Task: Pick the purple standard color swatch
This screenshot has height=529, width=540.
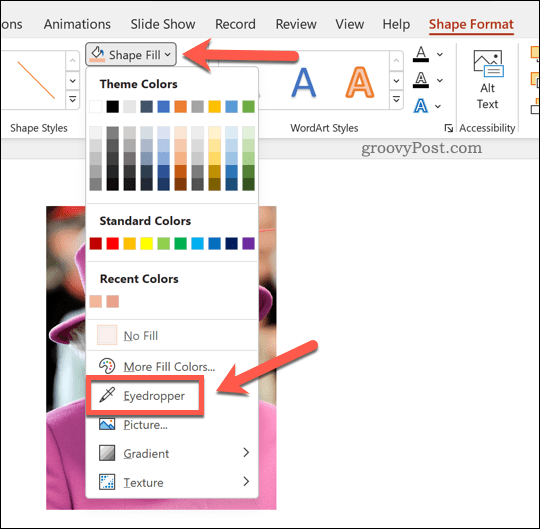Action: [248, 243]
